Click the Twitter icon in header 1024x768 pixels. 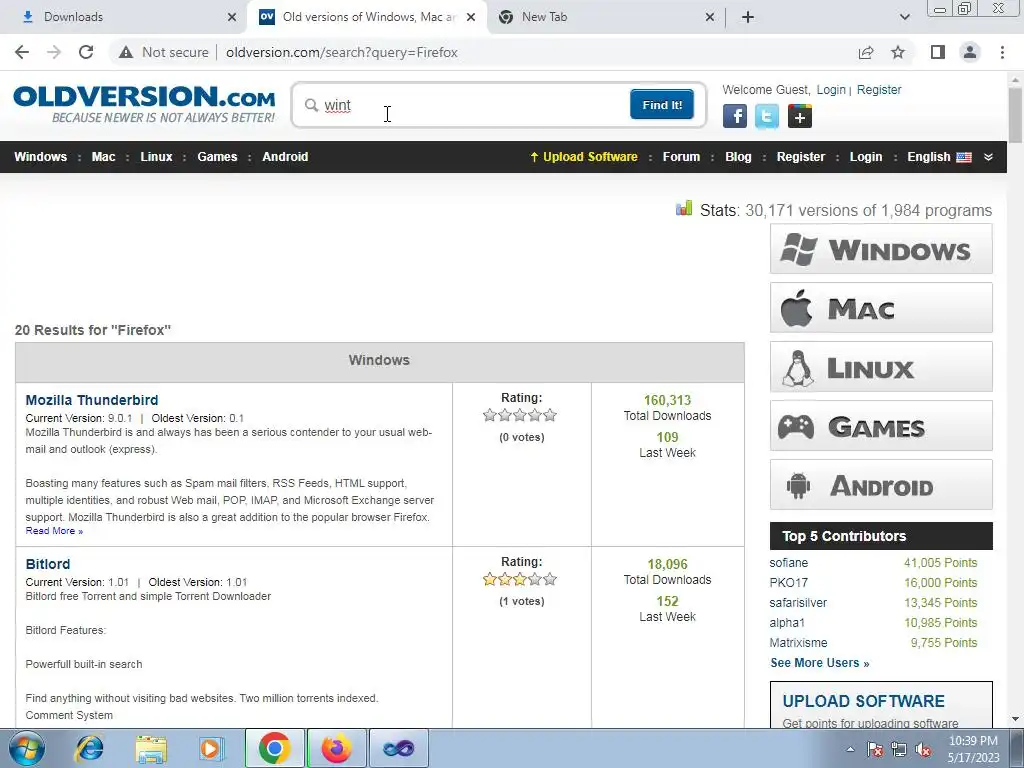click(767, 116)
